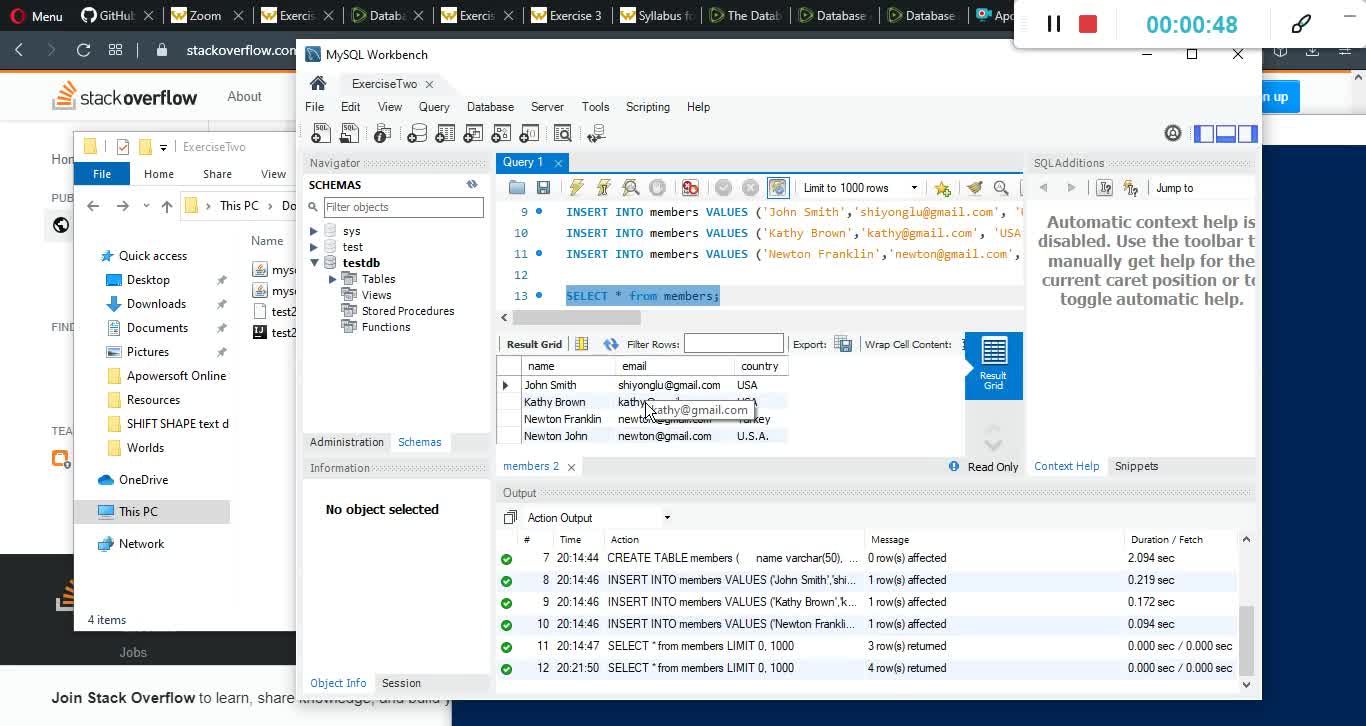The width and height of the screenshot is (1366, 726).
Task: Close the ExerciseTwo connection tab
Action: 429,84
